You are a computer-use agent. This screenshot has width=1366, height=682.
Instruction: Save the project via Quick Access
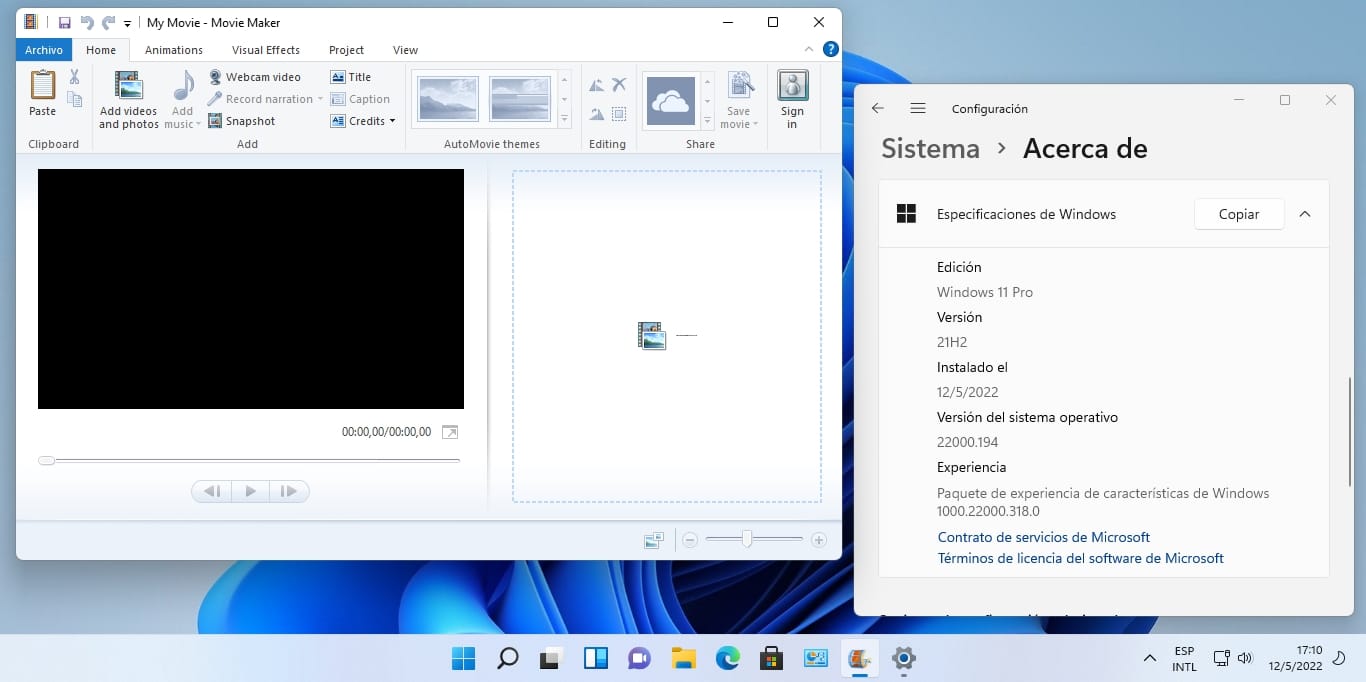pos(64,22)
